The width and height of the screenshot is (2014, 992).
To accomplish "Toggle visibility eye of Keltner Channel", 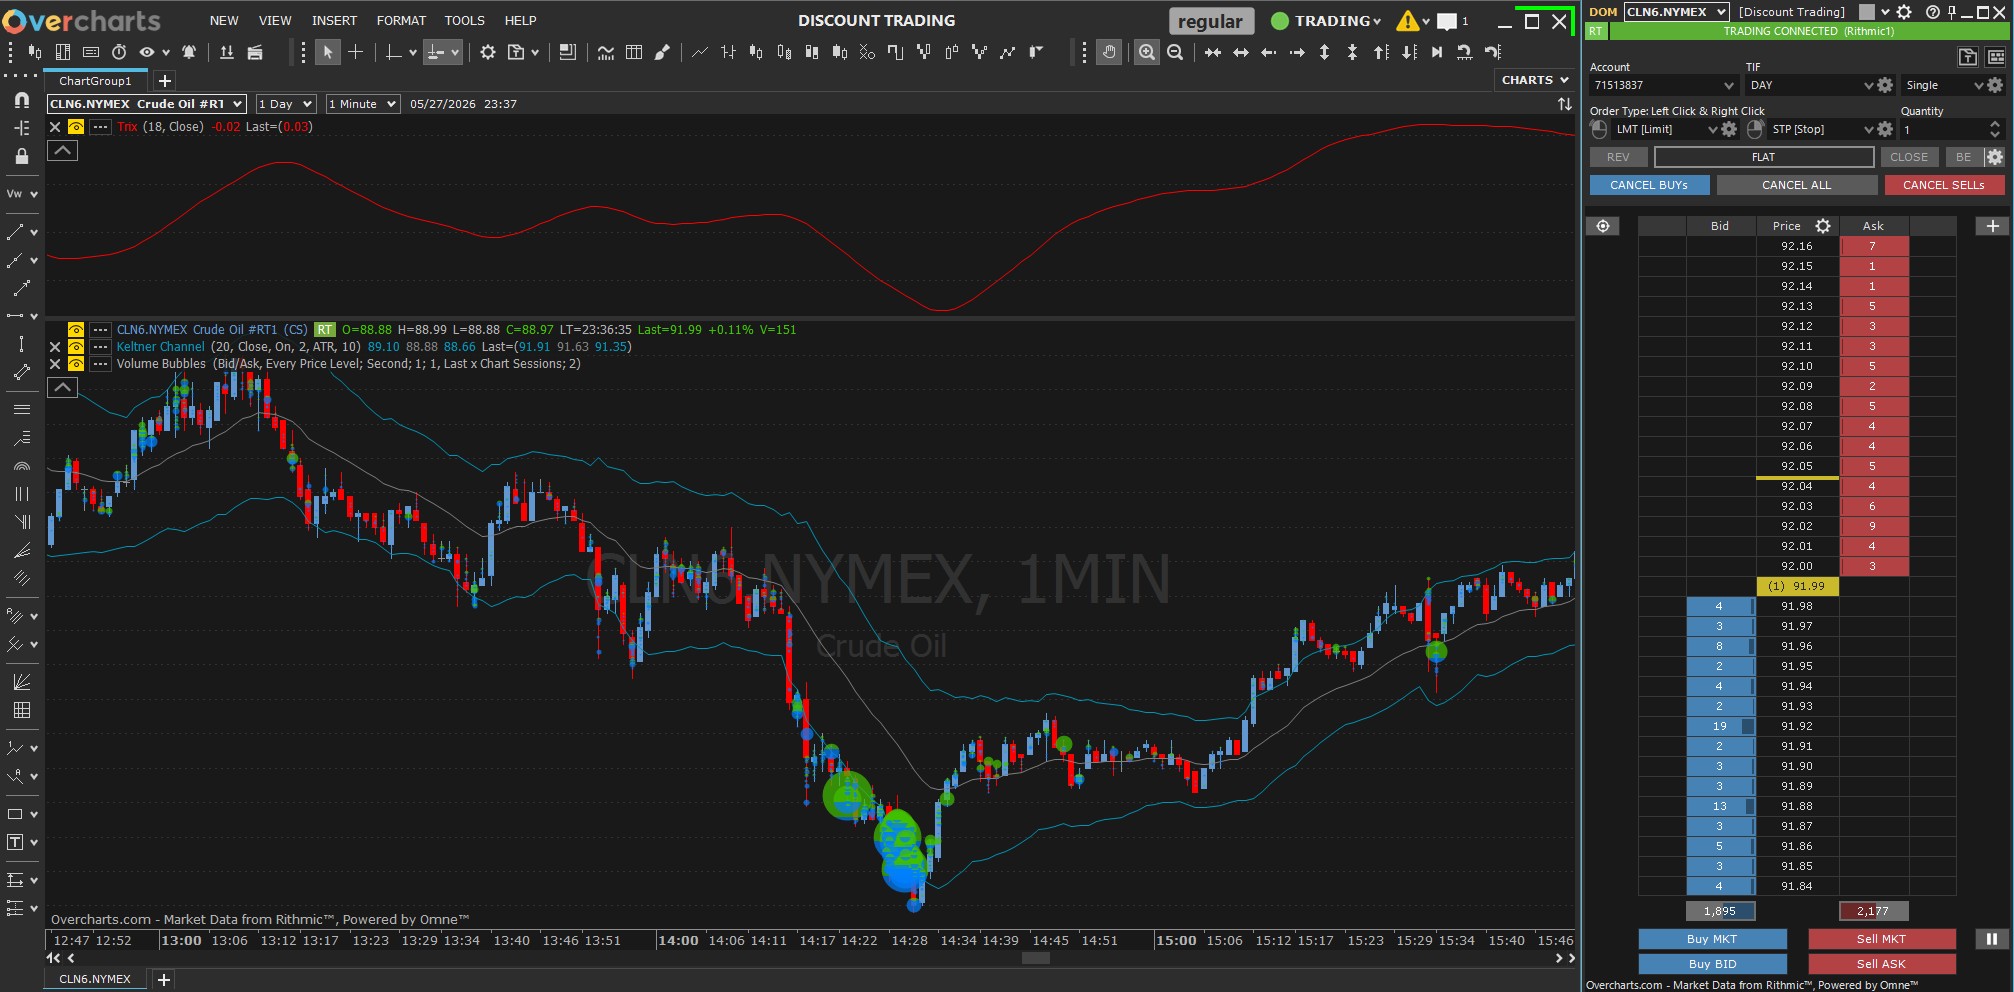I will pyautogui.click(x=75, y=347).
